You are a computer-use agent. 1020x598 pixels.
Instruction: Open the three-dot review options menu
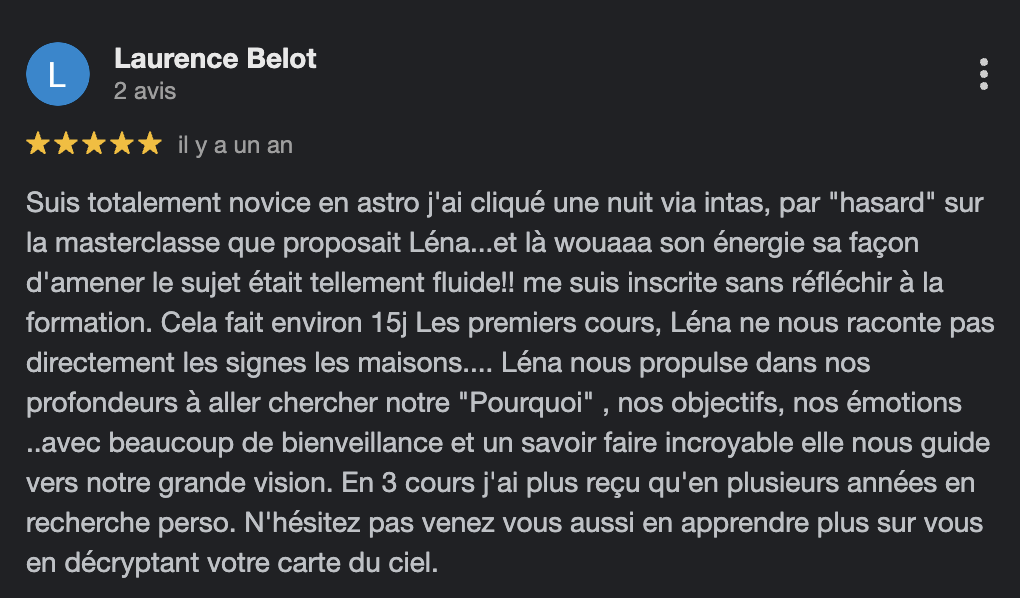[x=984, y=74]
